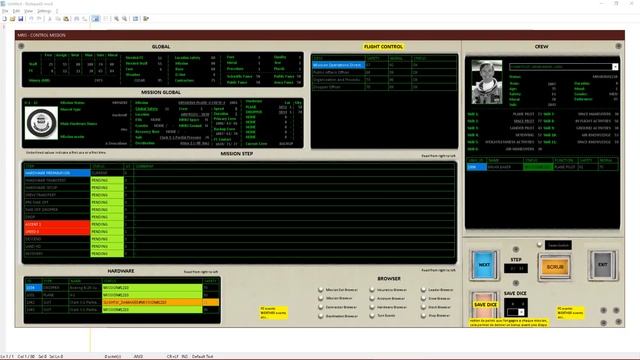
Task: Select the Contractor Browser radio button
Action: pyautogui.click(x=321, y=307)
